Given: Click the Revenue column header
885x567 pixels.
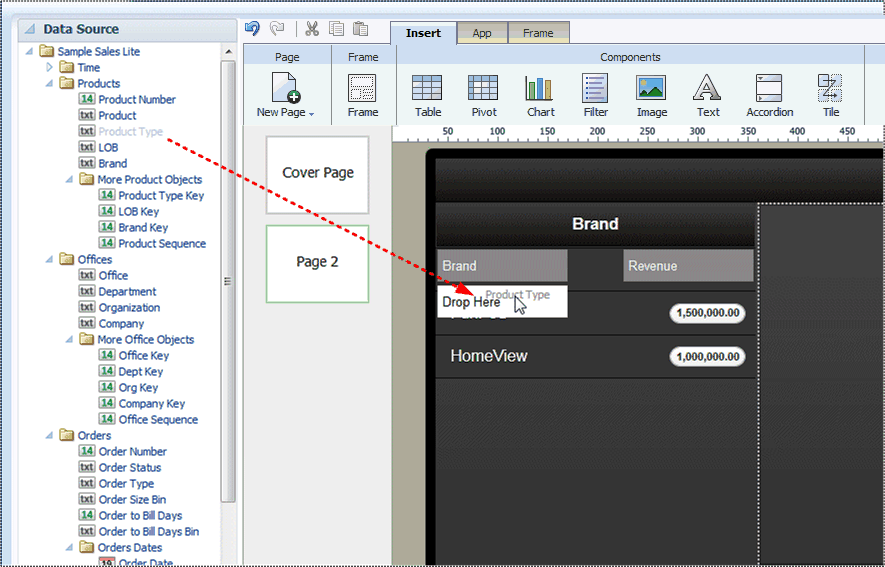Looking at the screenshot, I should point(688,266).
